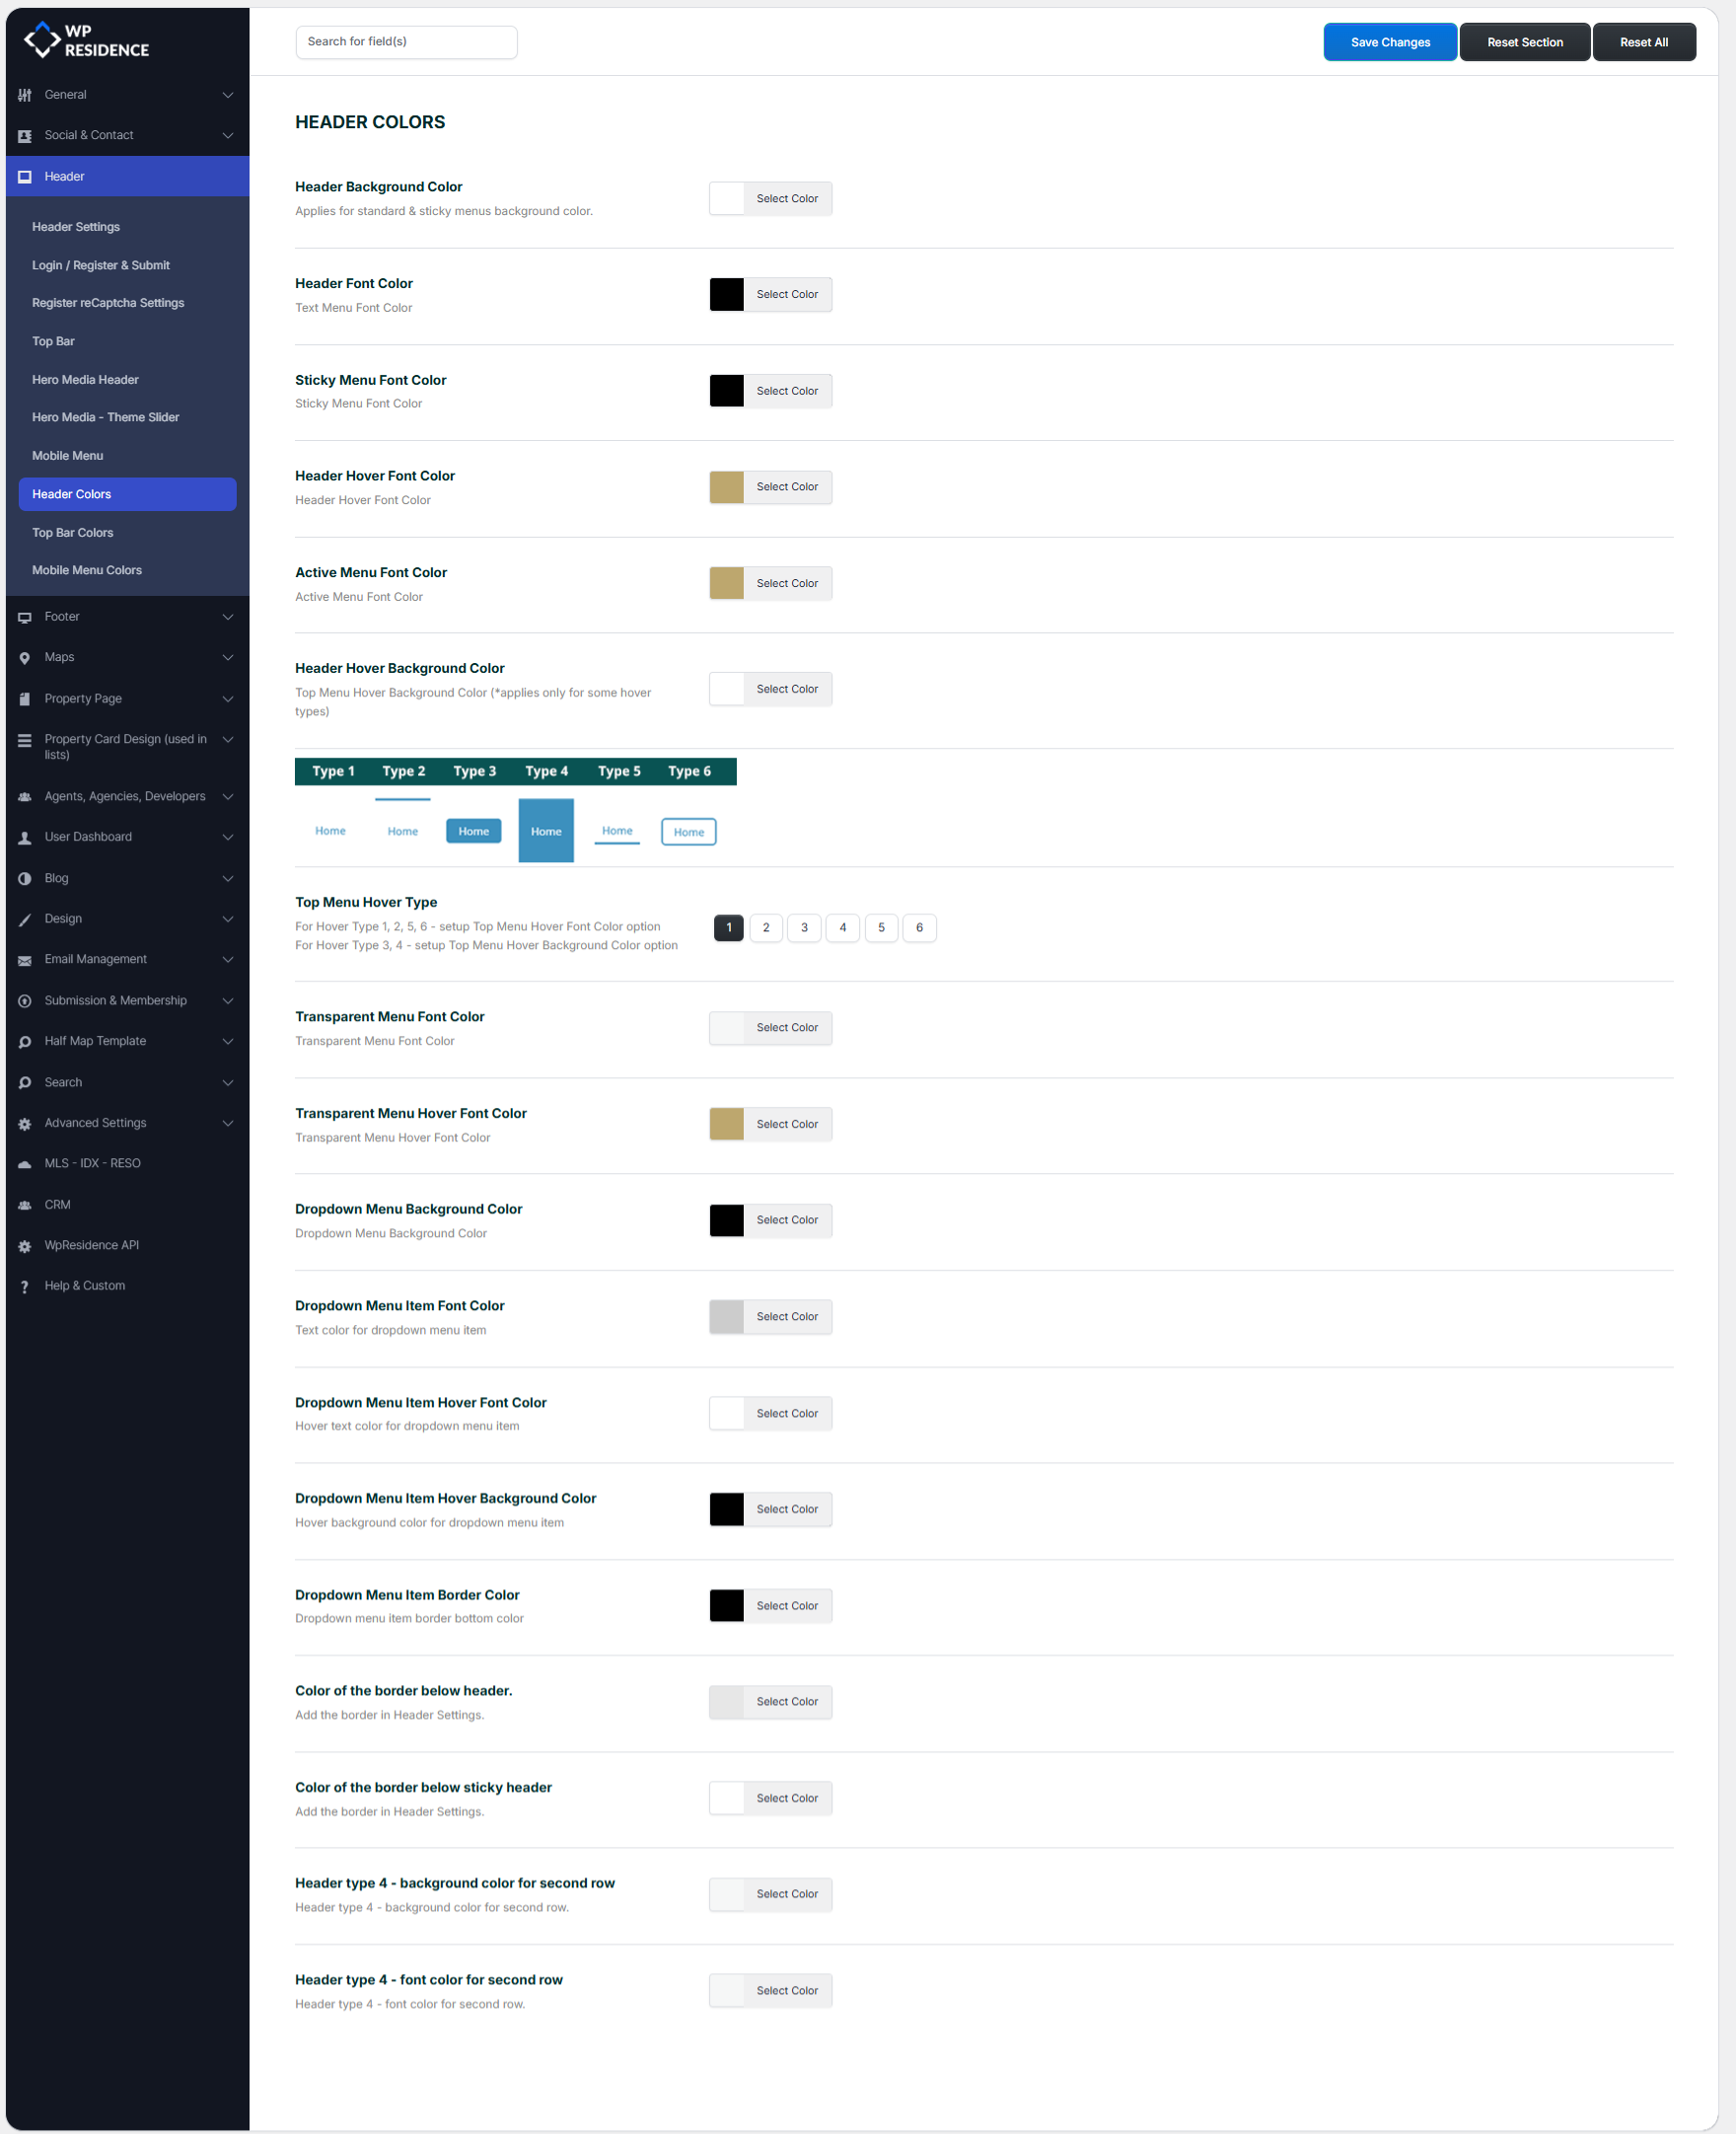Expand the General section chevron
The height and width of the screenshot is (2134, 1736).
click(228, 95)
